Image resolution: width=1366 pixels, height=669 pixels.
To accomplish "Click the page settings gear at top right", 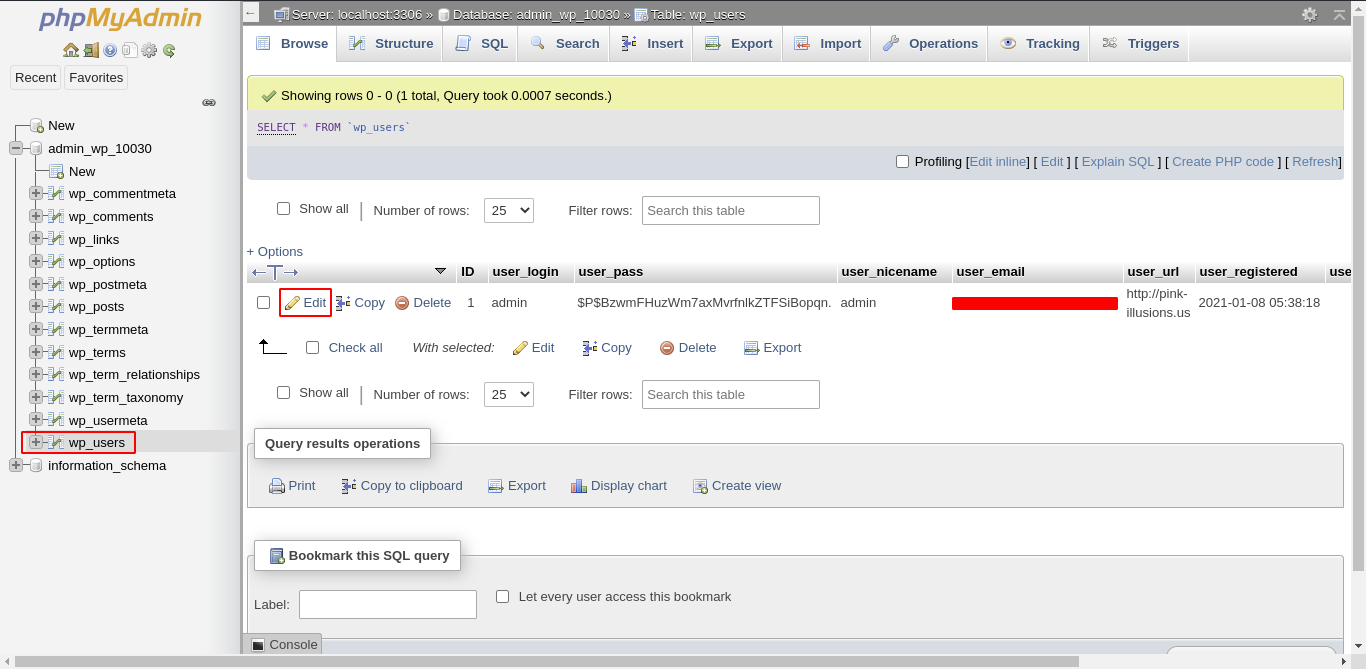I will pos(1309,14).
